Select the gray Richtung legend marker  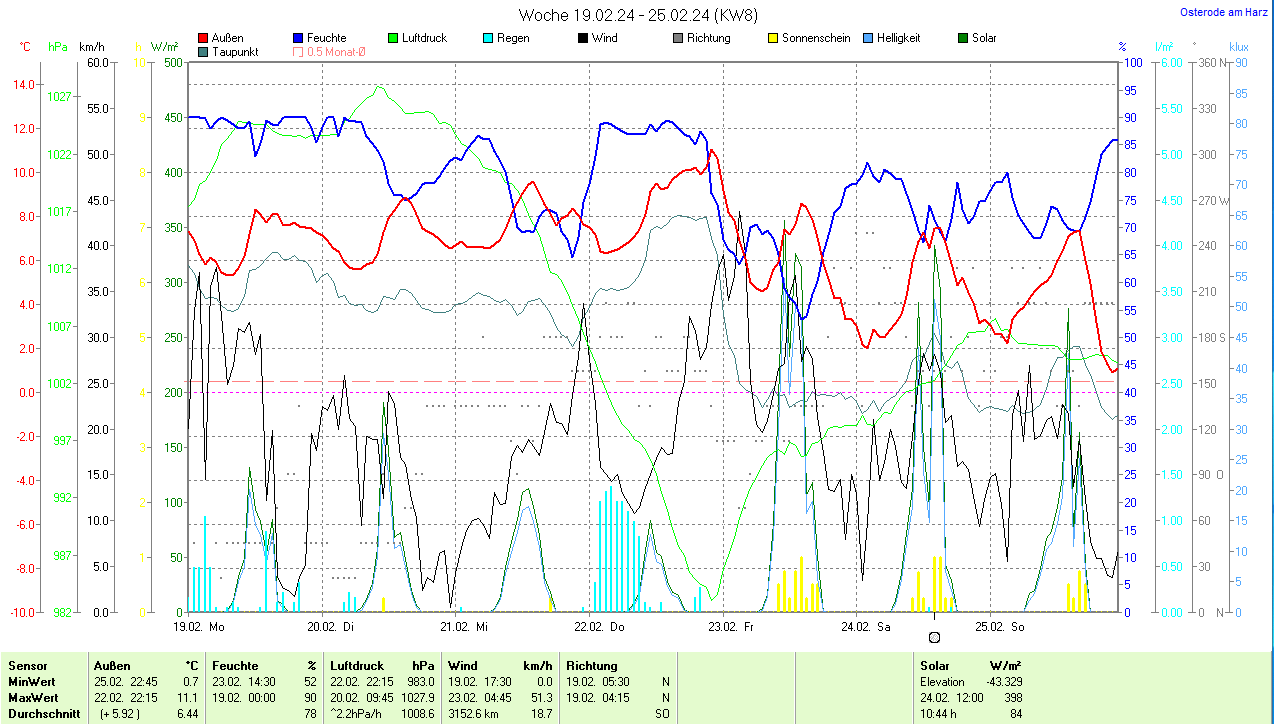point(678,38)
